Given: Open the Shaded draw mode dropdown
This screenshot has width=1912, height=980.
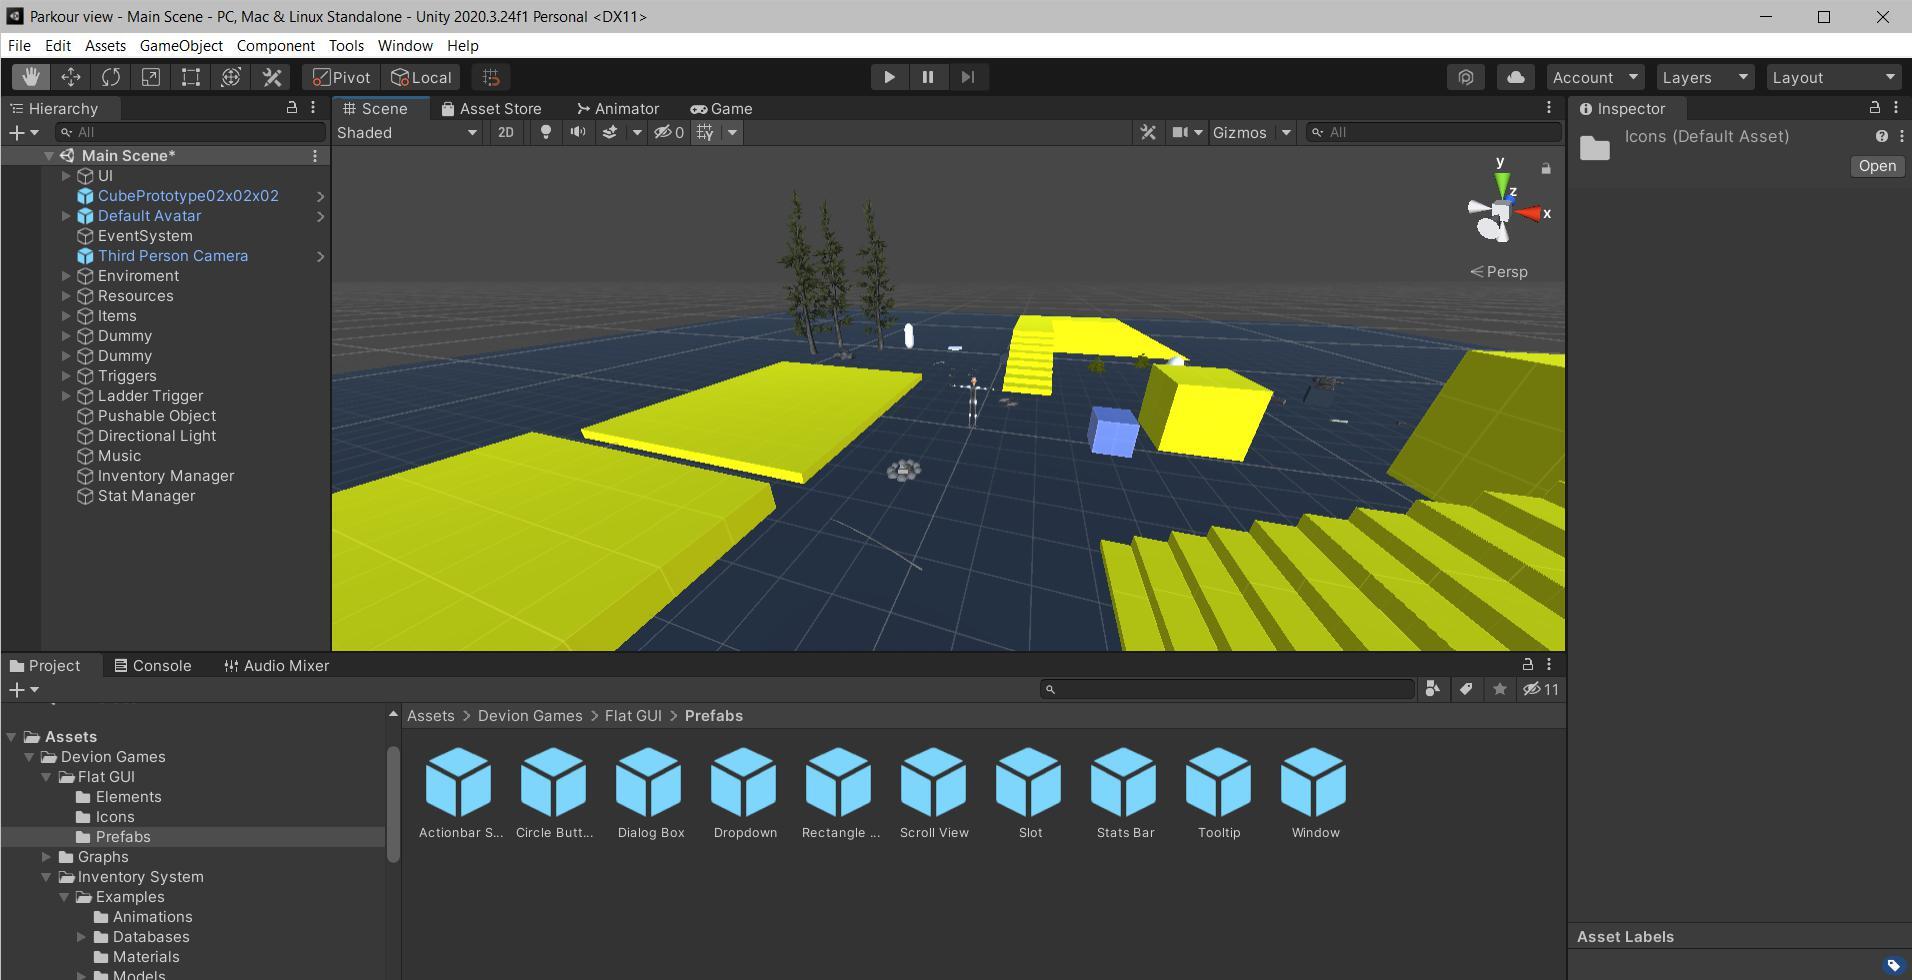Looking at the screenshot, I should [407, 132].
